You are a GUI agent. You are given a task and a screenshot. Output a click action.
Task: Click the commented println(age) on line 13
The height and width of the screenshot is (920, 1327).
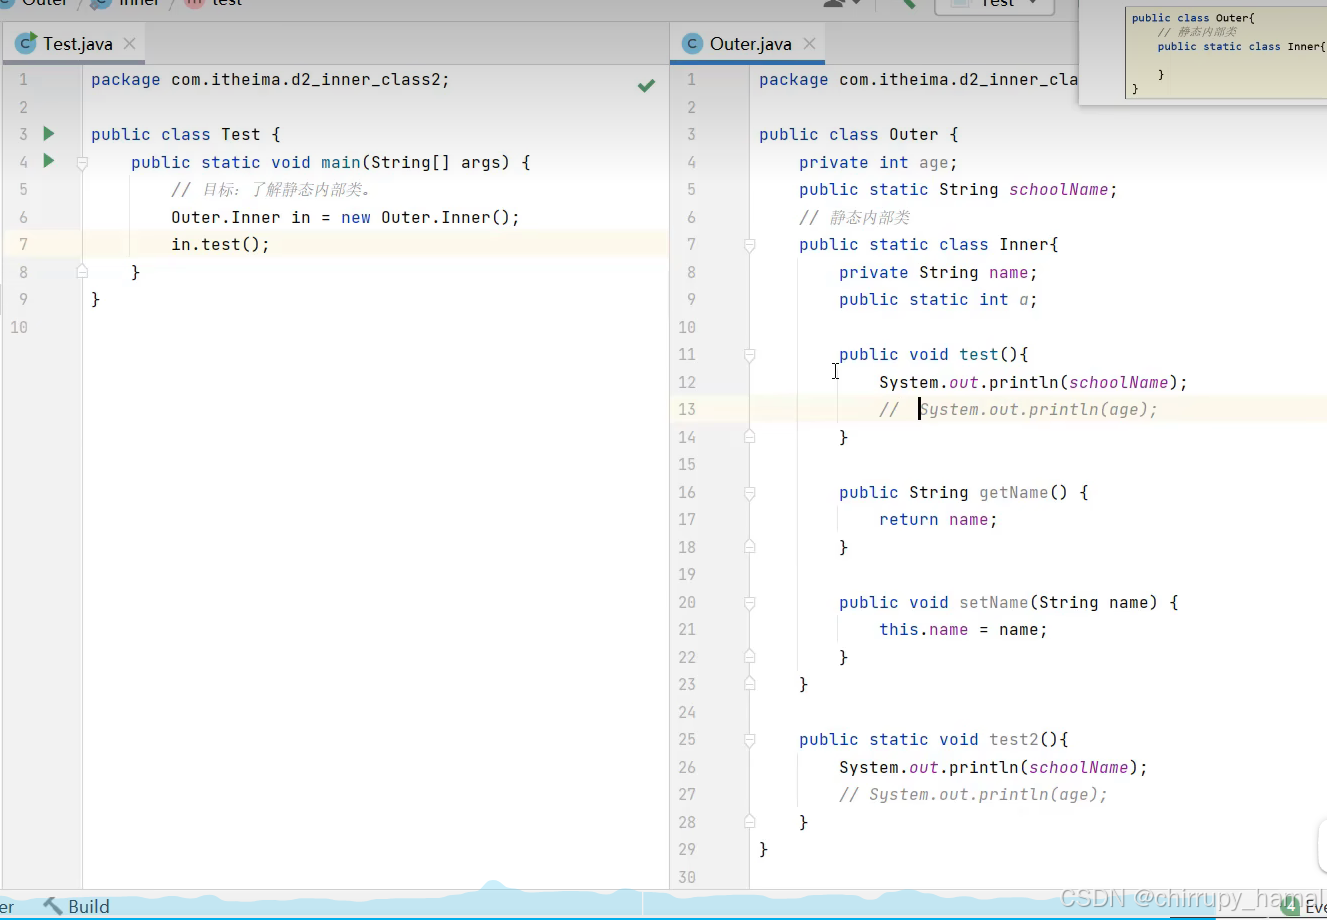point(1018,410)
